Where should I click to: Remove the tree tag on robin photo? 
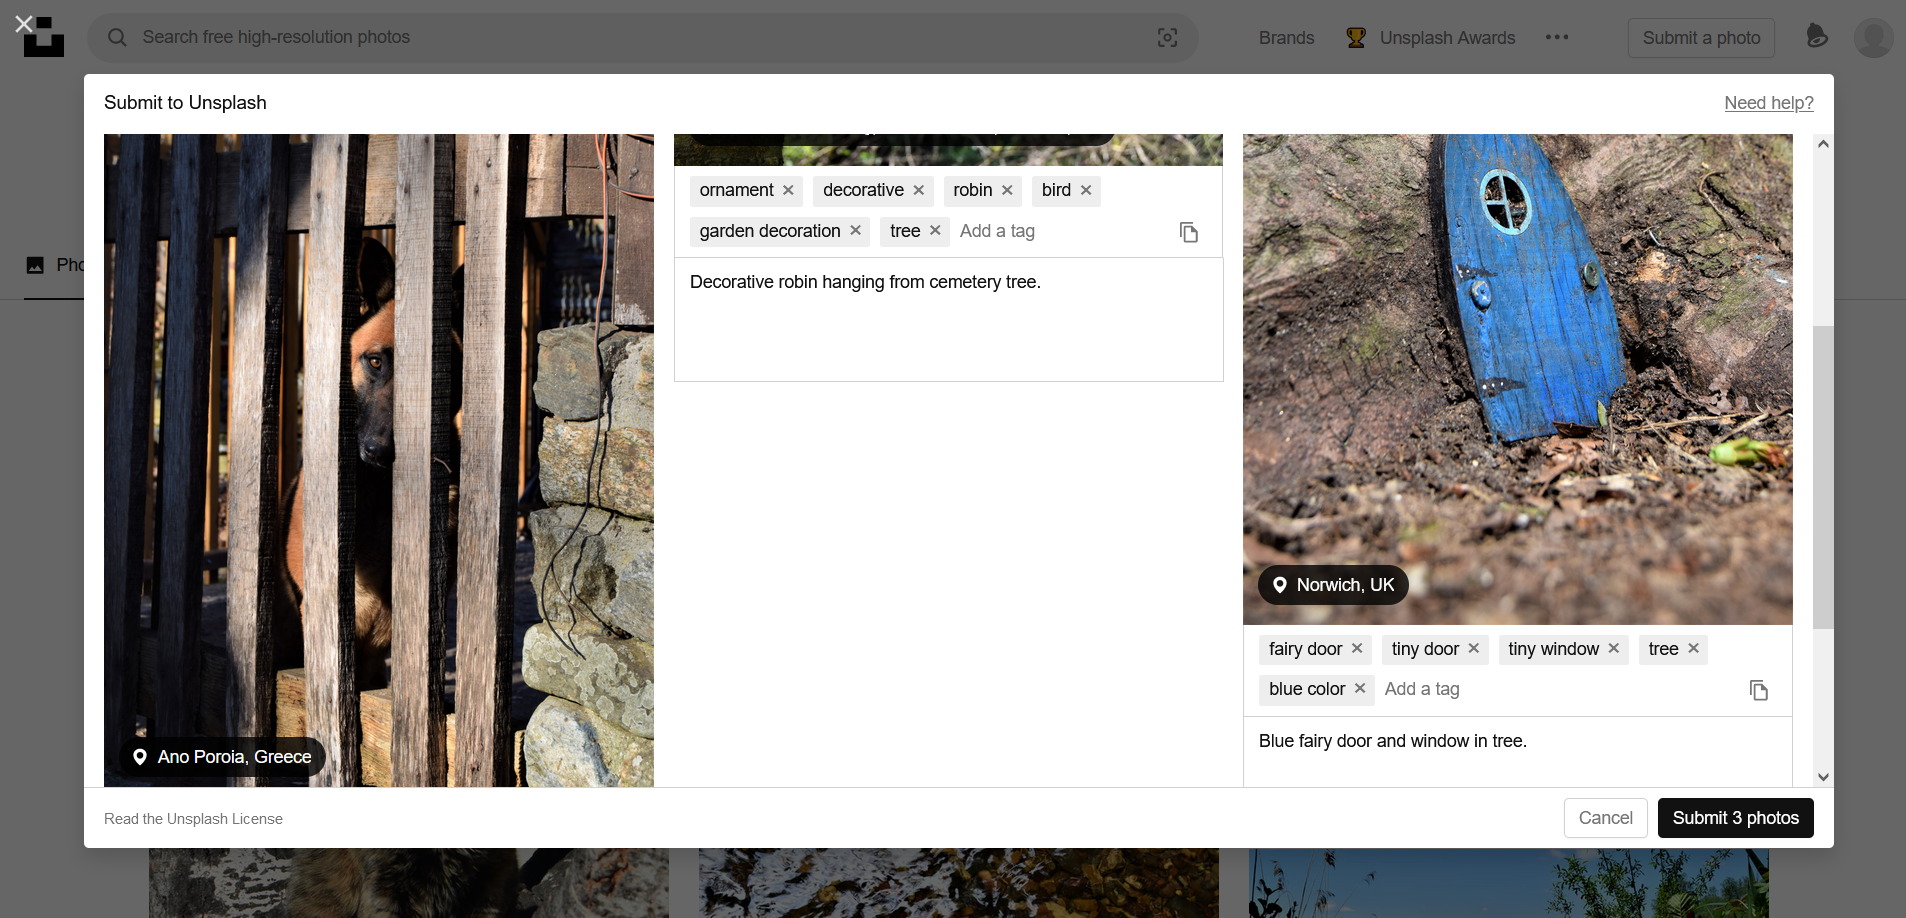point(935,230)
